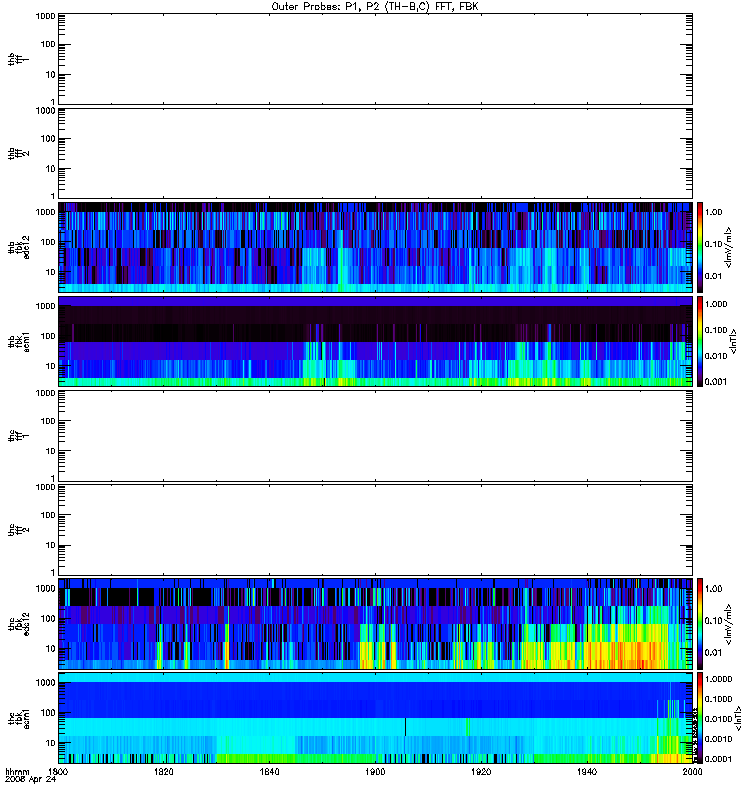Click the empty thb fff 1 panel
Image resolution: width=750 pixels, height=800 pixels.
click(x=376, y=59)
